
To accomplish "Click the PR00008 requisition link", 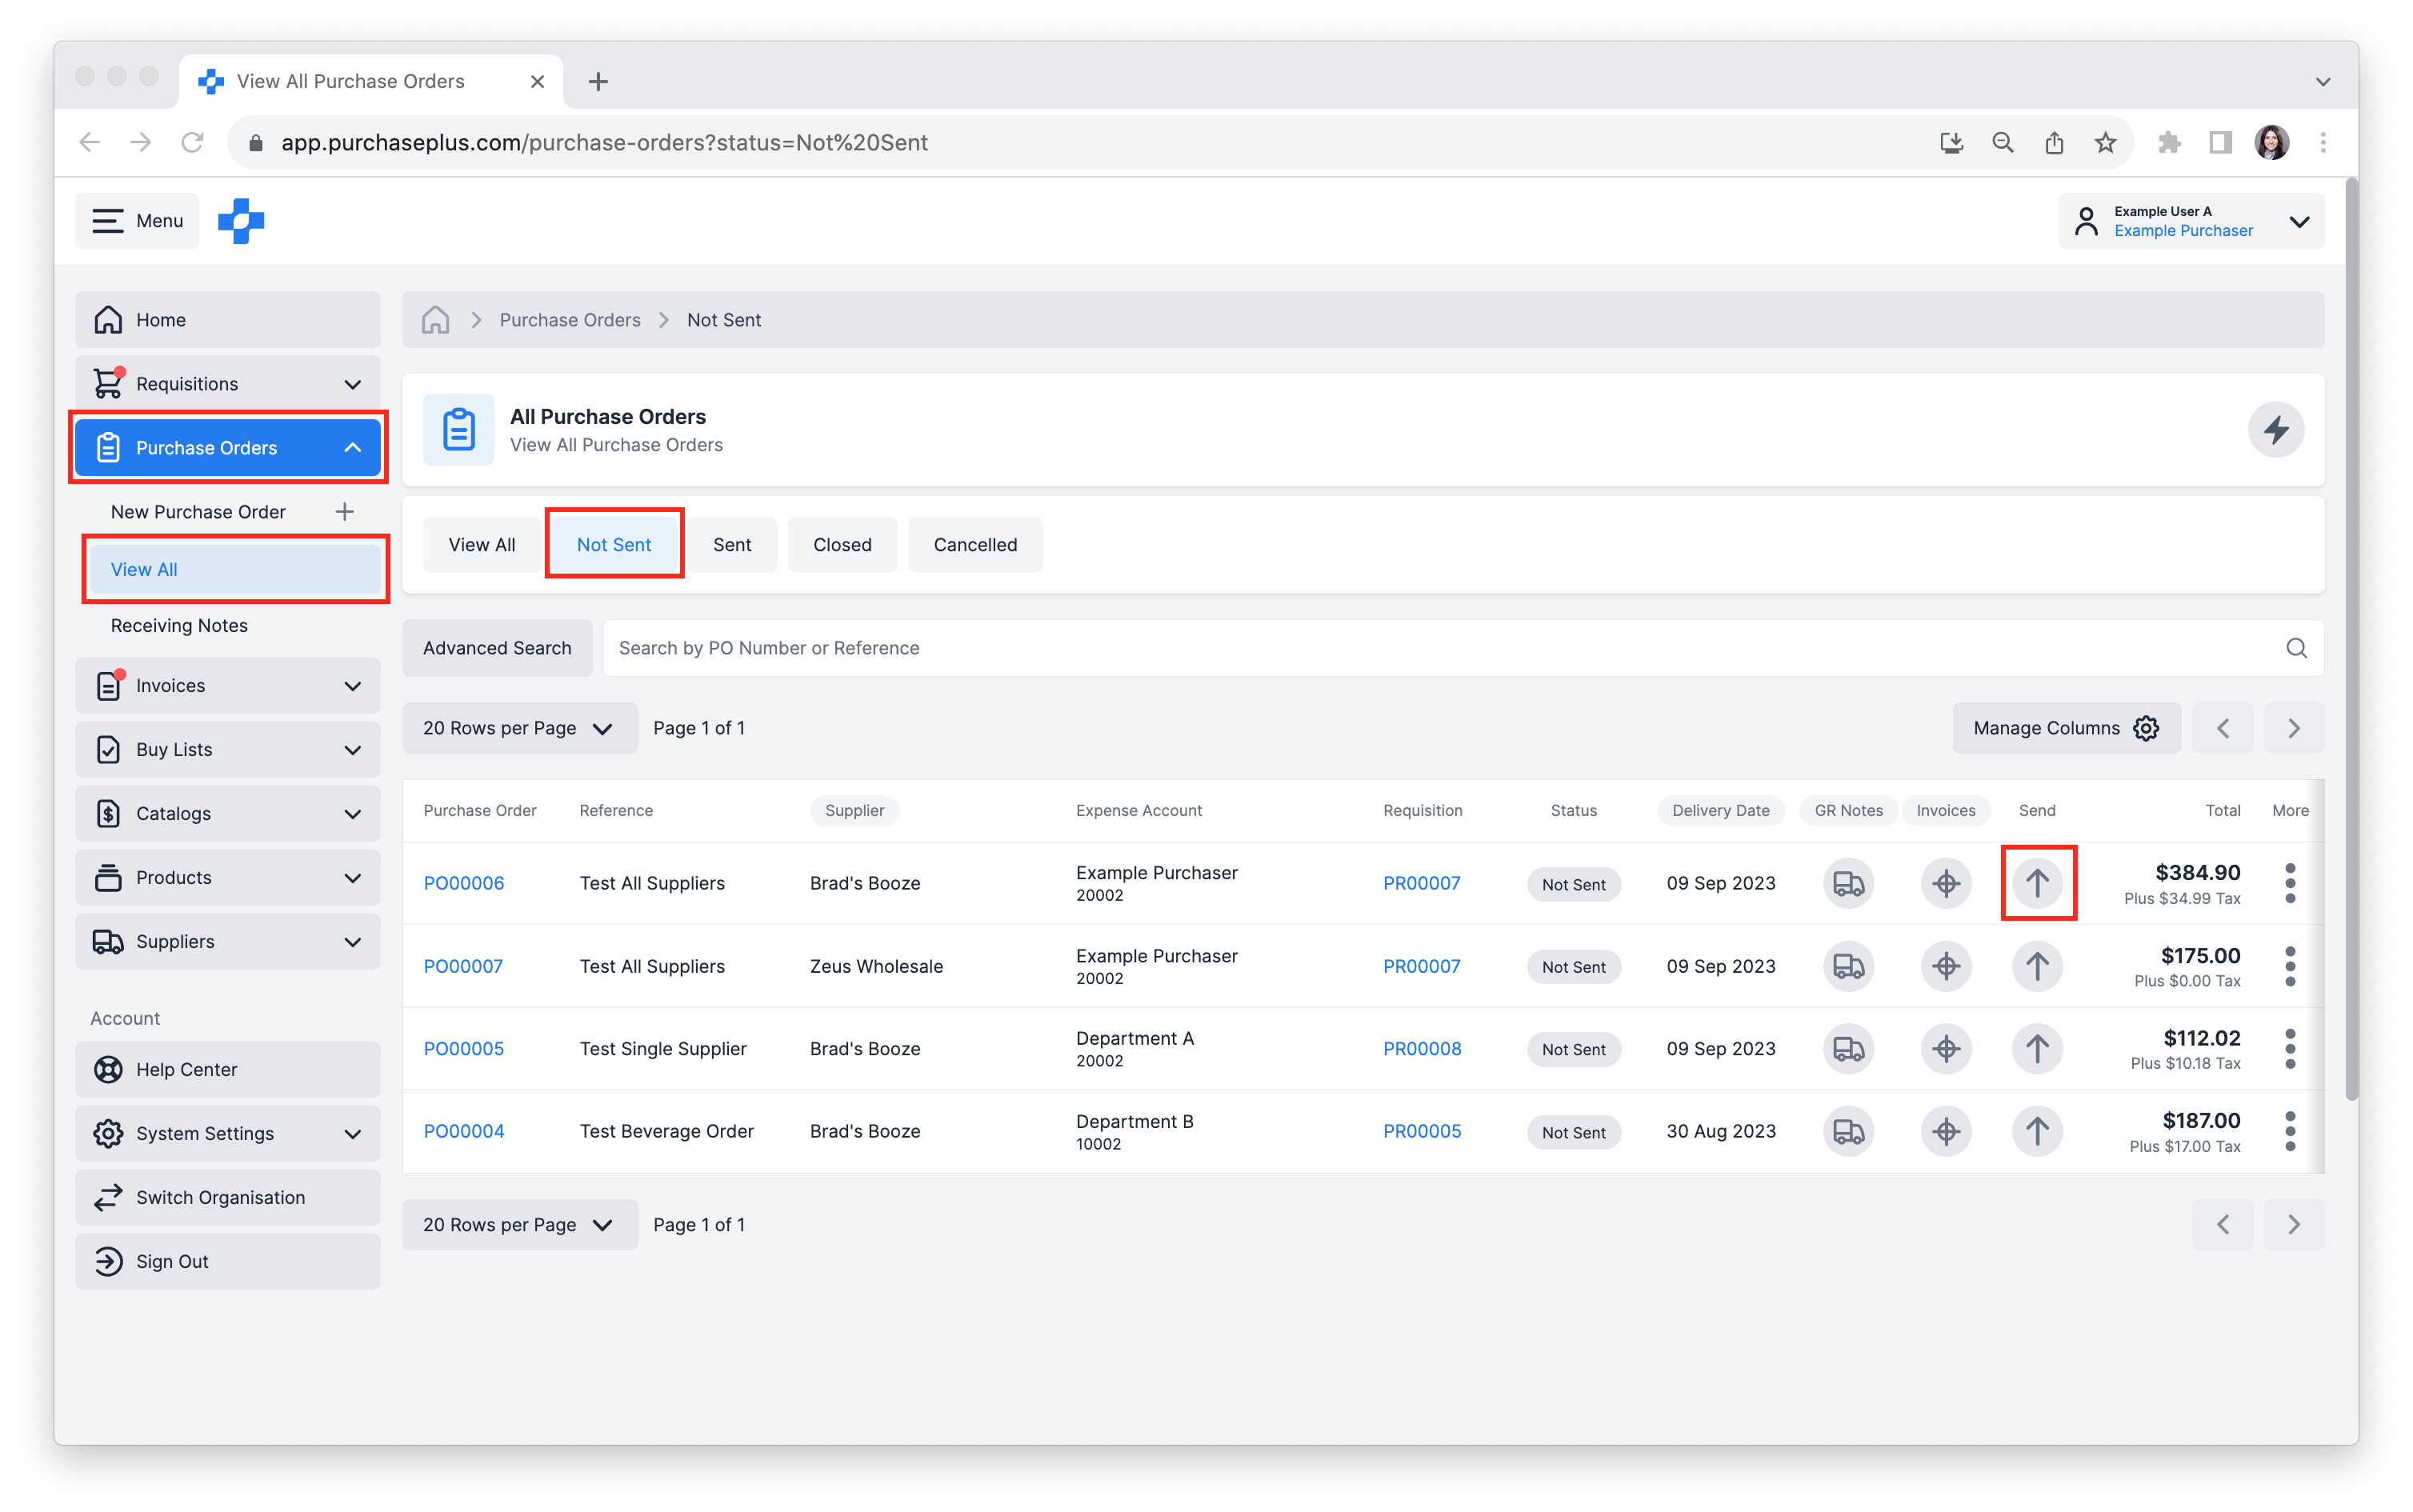I will tap(1420, 1047).
